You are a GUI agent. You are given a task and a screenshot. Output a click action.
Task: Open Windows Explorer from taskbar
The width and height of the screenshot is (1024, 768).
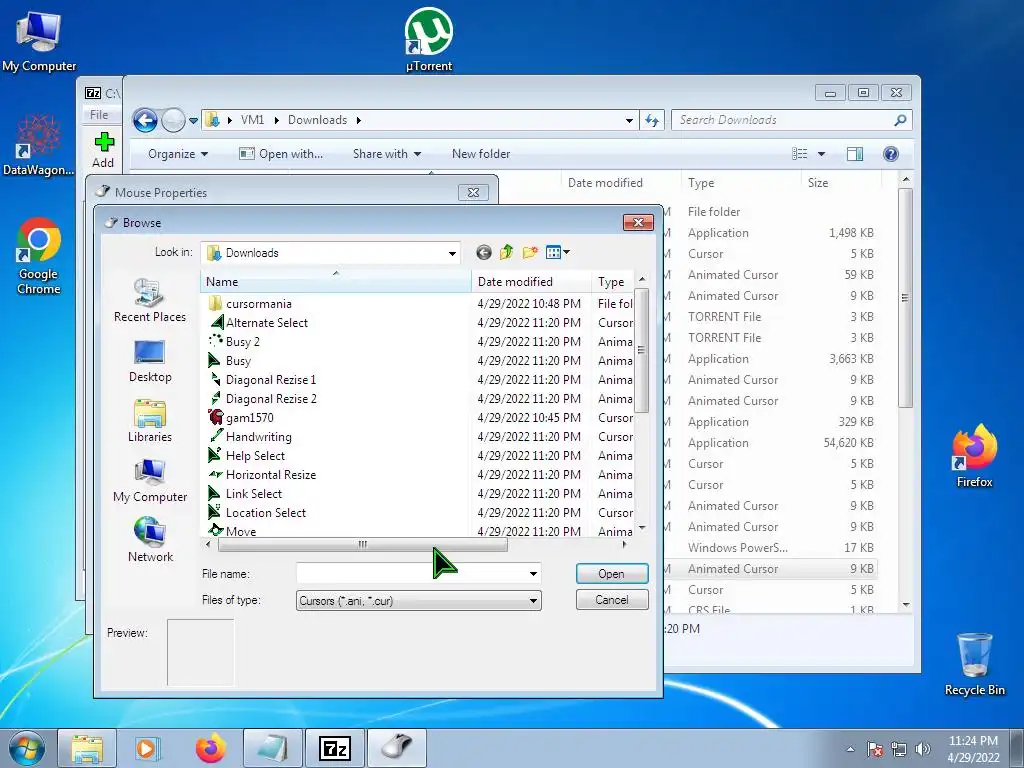[87, 748]
